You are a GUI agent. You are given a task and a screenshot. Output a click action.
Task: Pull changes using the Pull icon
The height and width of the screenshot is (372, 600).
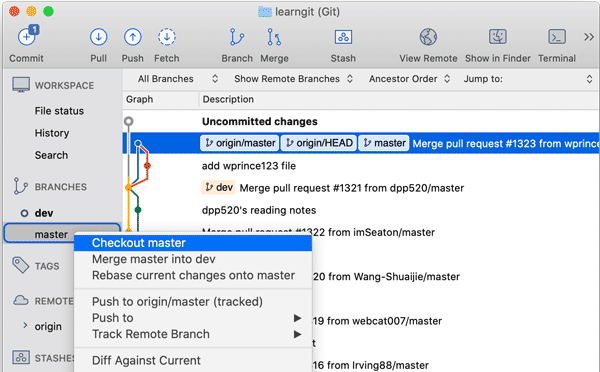[x=98, y=37]
